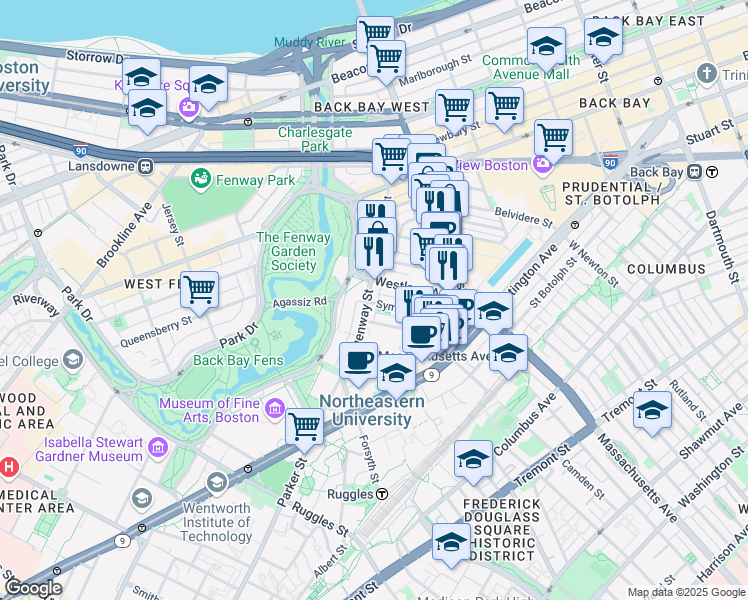Click the View Boston camera pin
The image size is (748, 600).
click(542, 166)
